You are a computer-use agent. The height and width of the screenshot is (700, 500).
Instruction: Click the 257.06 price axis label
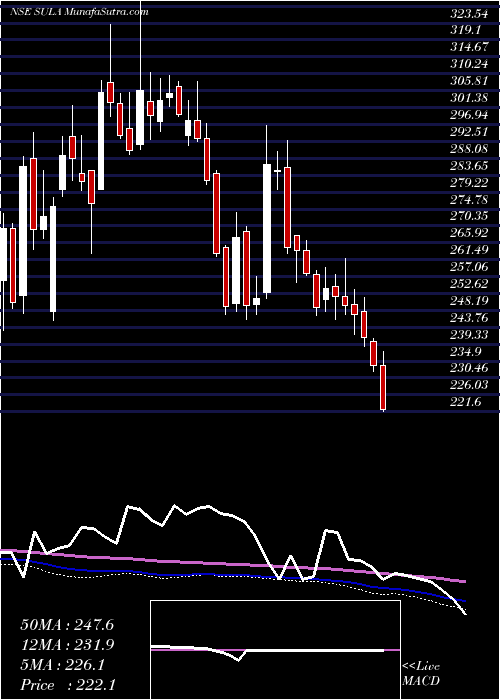coord(468,267)
